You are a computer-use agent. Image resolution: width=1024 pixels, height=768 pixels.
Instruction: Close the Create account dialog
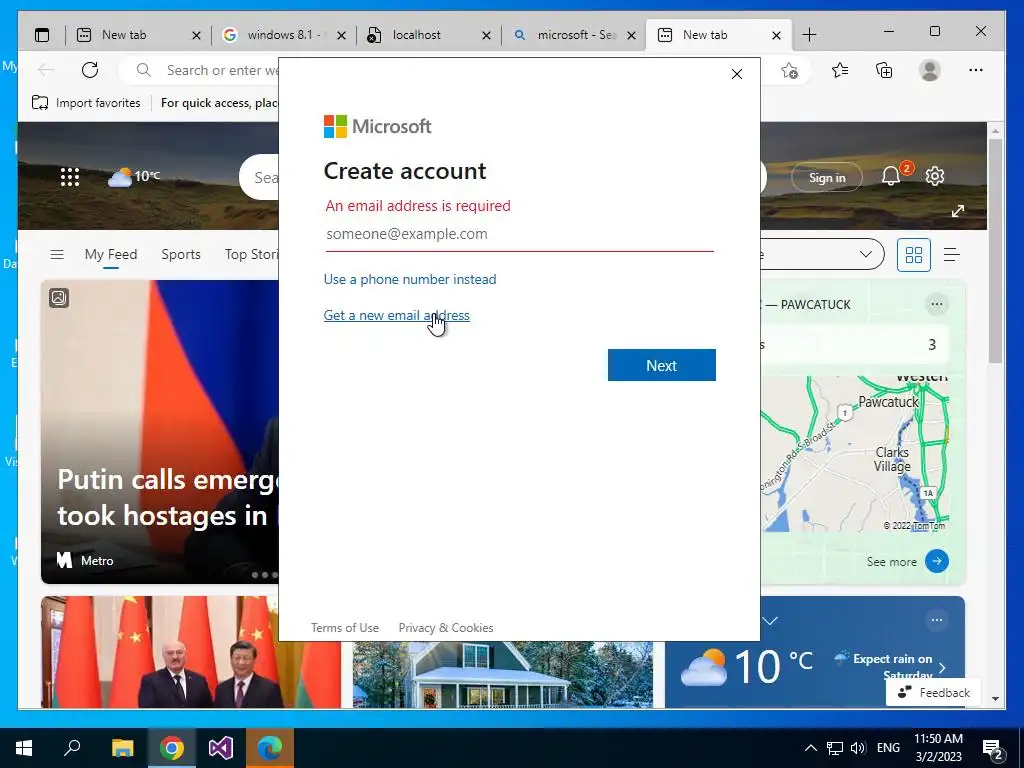(737, 74)
